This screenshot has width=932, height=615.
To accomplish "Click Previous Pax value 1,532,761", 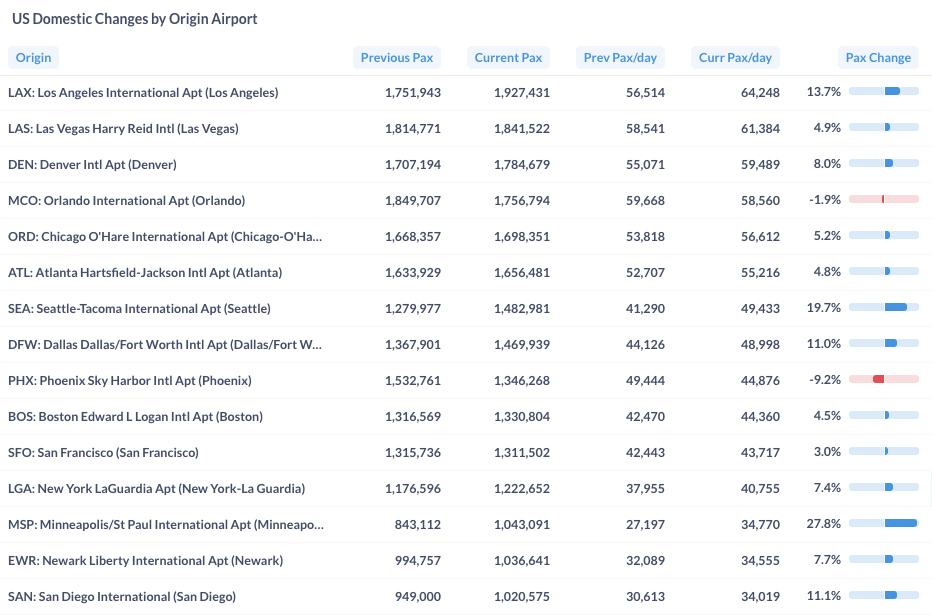I will point(413,380).
